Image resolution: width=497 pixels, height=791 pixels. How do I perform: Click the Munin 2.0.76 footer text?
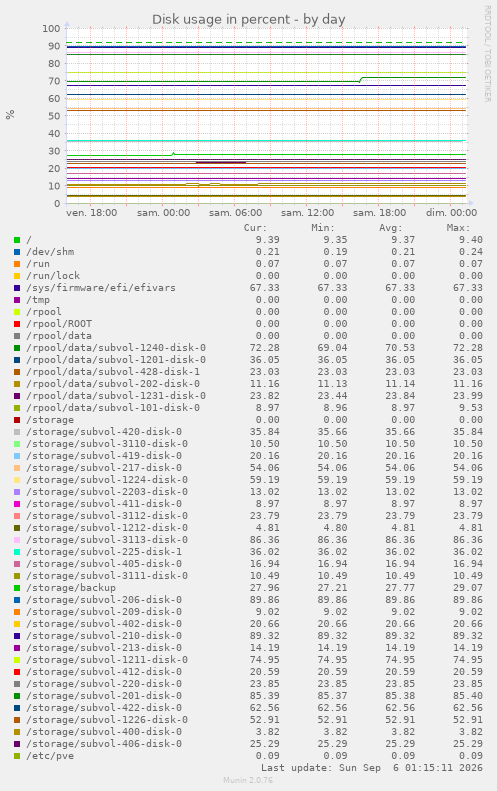point(248,780)
